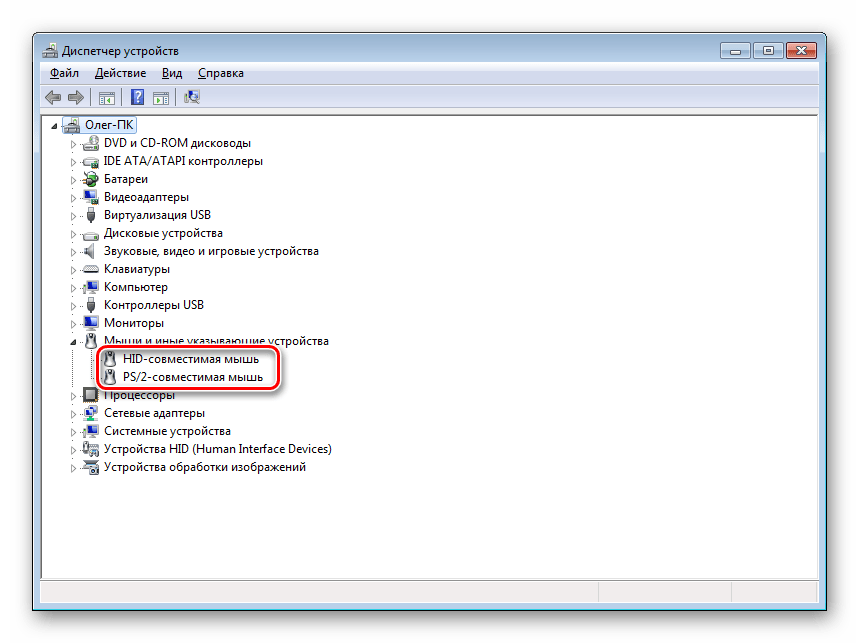This screenshot has height=643, width=859.
Task: Expand the Видеоадаптеры node arrow
Action: point(73,198)
